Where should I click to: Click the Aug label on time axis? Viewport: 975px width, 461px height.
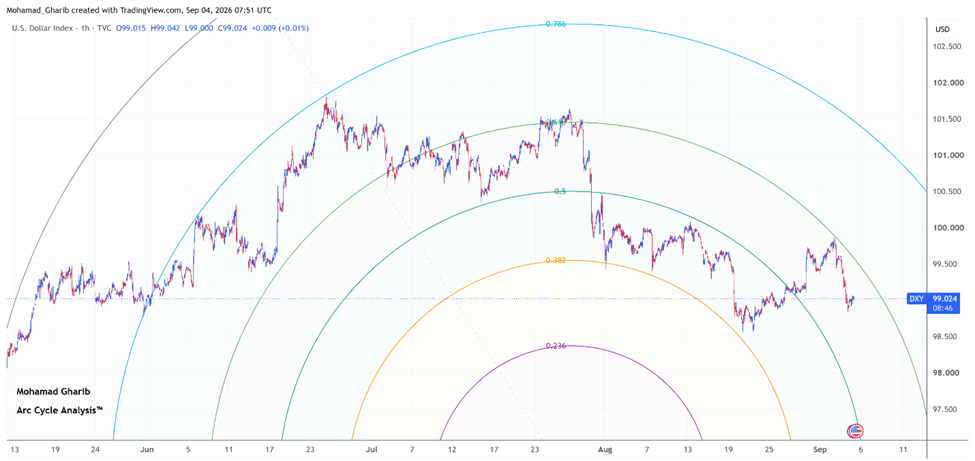click(605, 449)
